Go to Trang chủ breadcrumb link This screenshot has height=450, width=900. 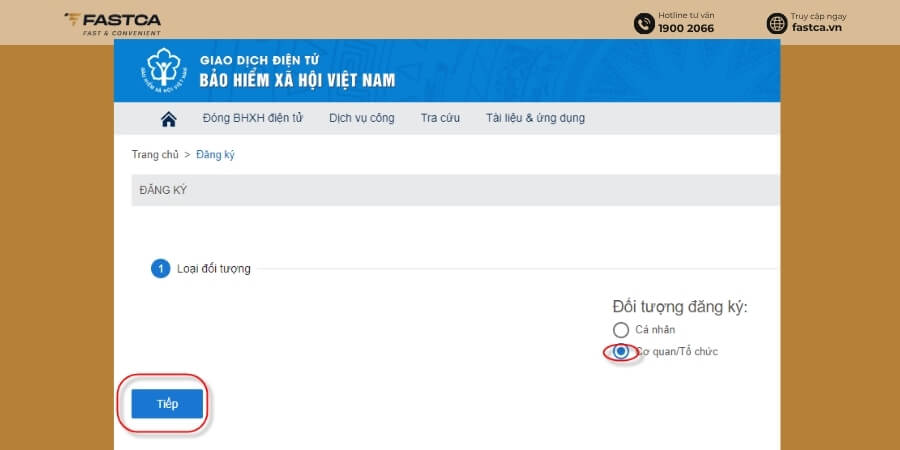click(155, 154)
